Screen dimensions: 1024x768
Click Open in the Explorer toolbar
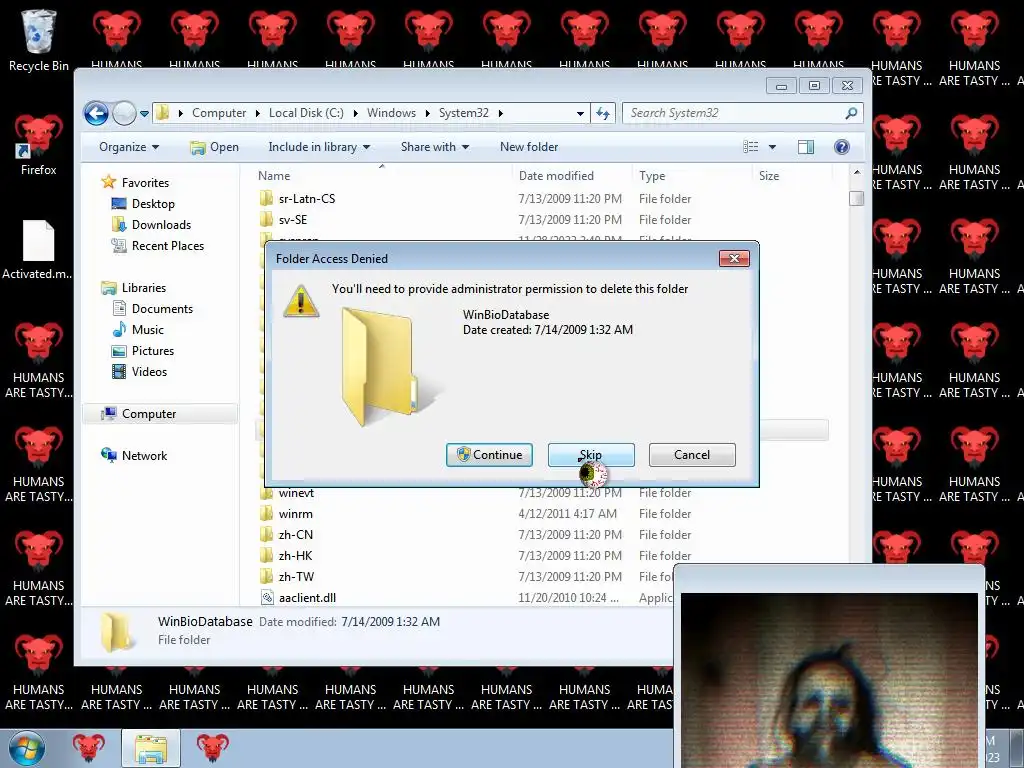[214, 147]
